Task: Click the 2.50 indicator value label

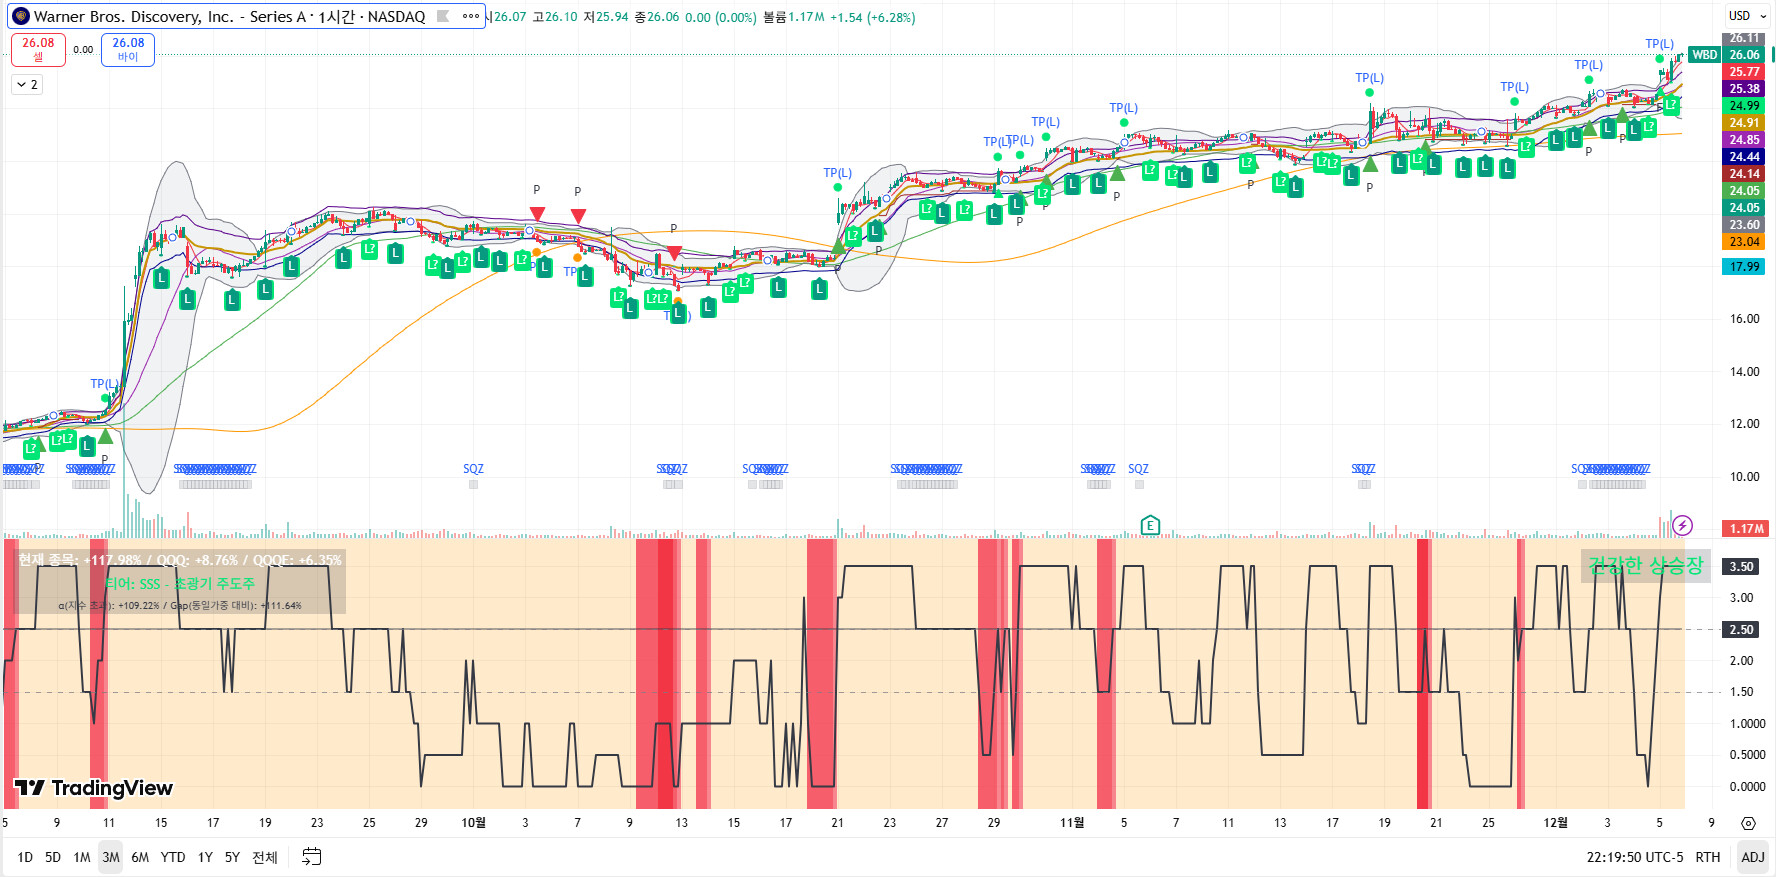Action: (1741, 629)
